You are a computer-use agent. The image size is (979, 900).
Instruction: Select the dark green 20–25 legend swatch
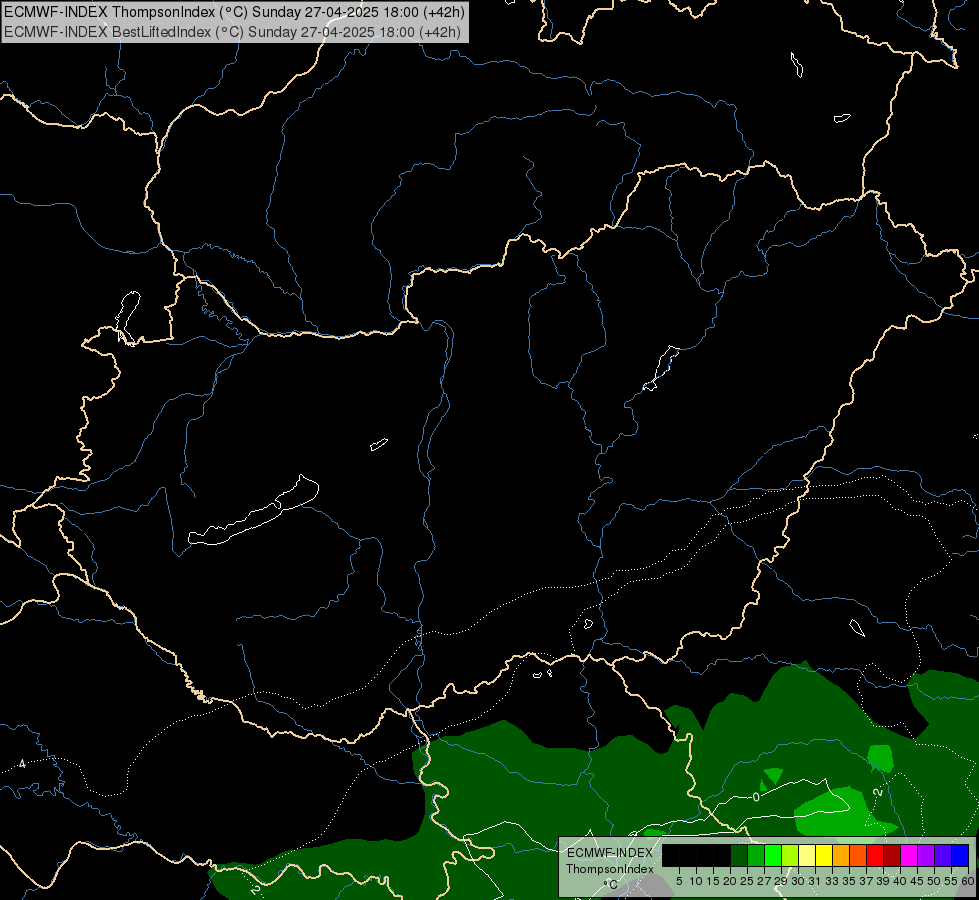pos(739,855)
